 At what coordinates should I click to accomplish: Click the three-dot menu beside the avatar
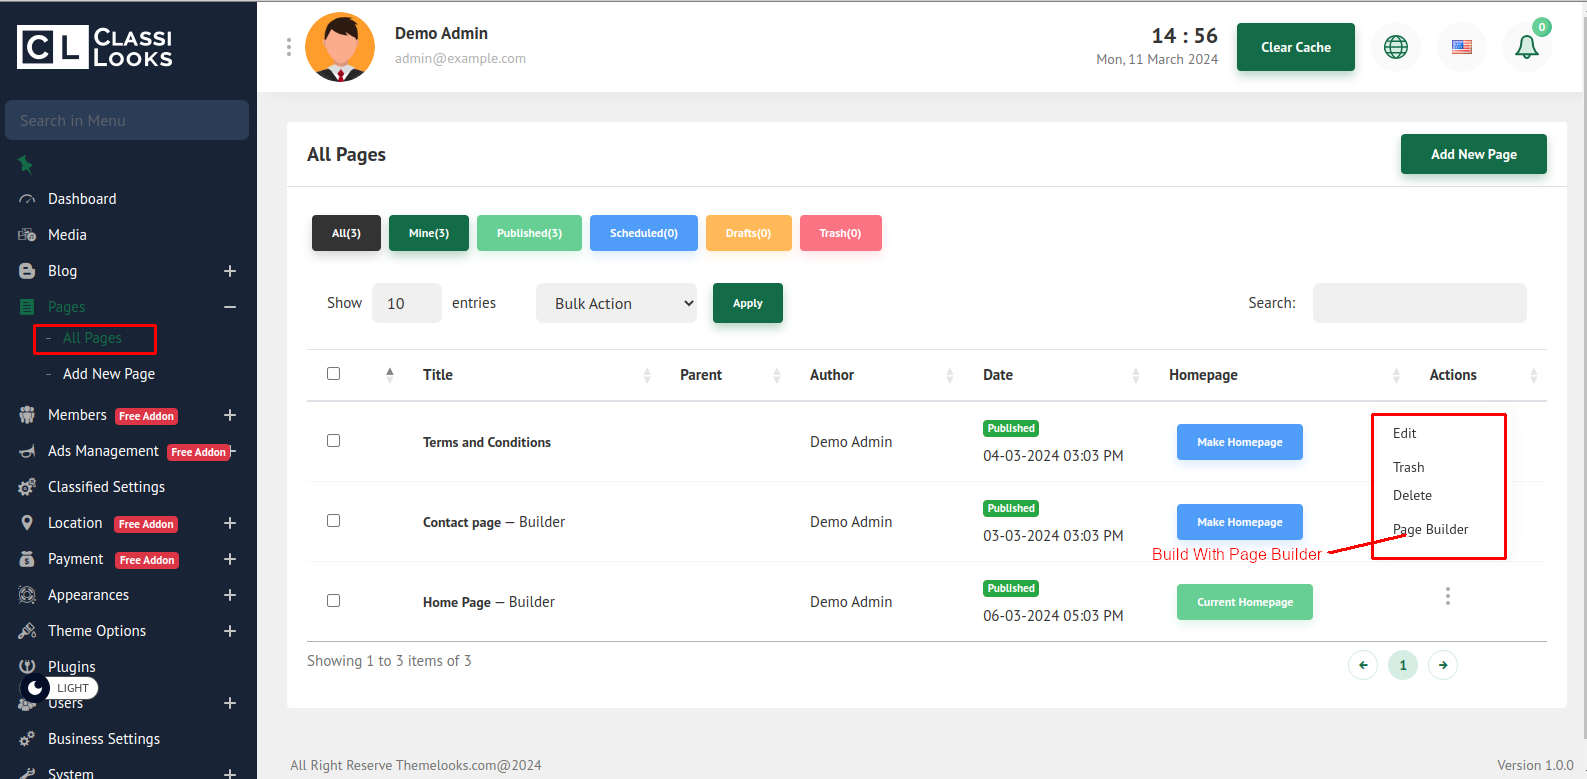(289, 47)
